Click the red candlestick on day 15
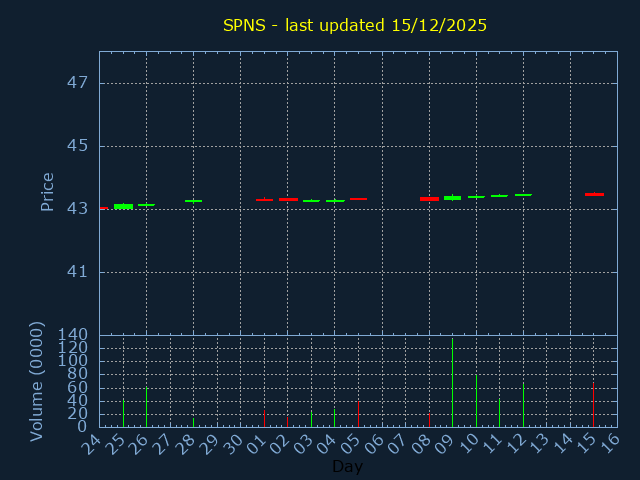Image resolution: width=640 pixels, height=480 pixels. (x=594, y=194)
